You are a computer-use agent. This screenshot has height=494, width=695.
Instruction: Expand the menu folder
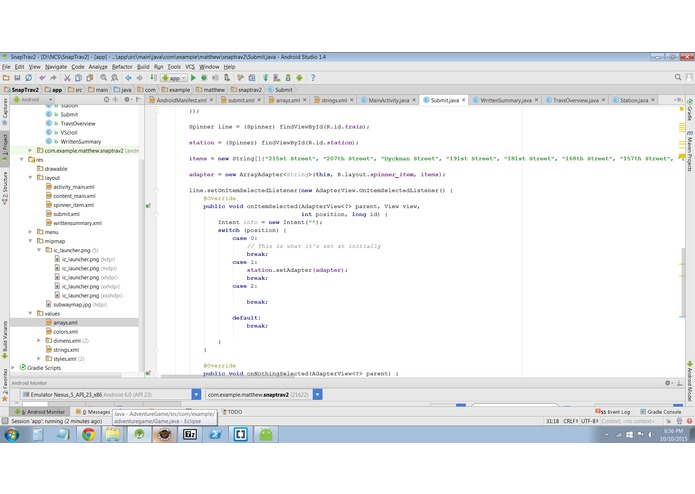coord(30,232)
